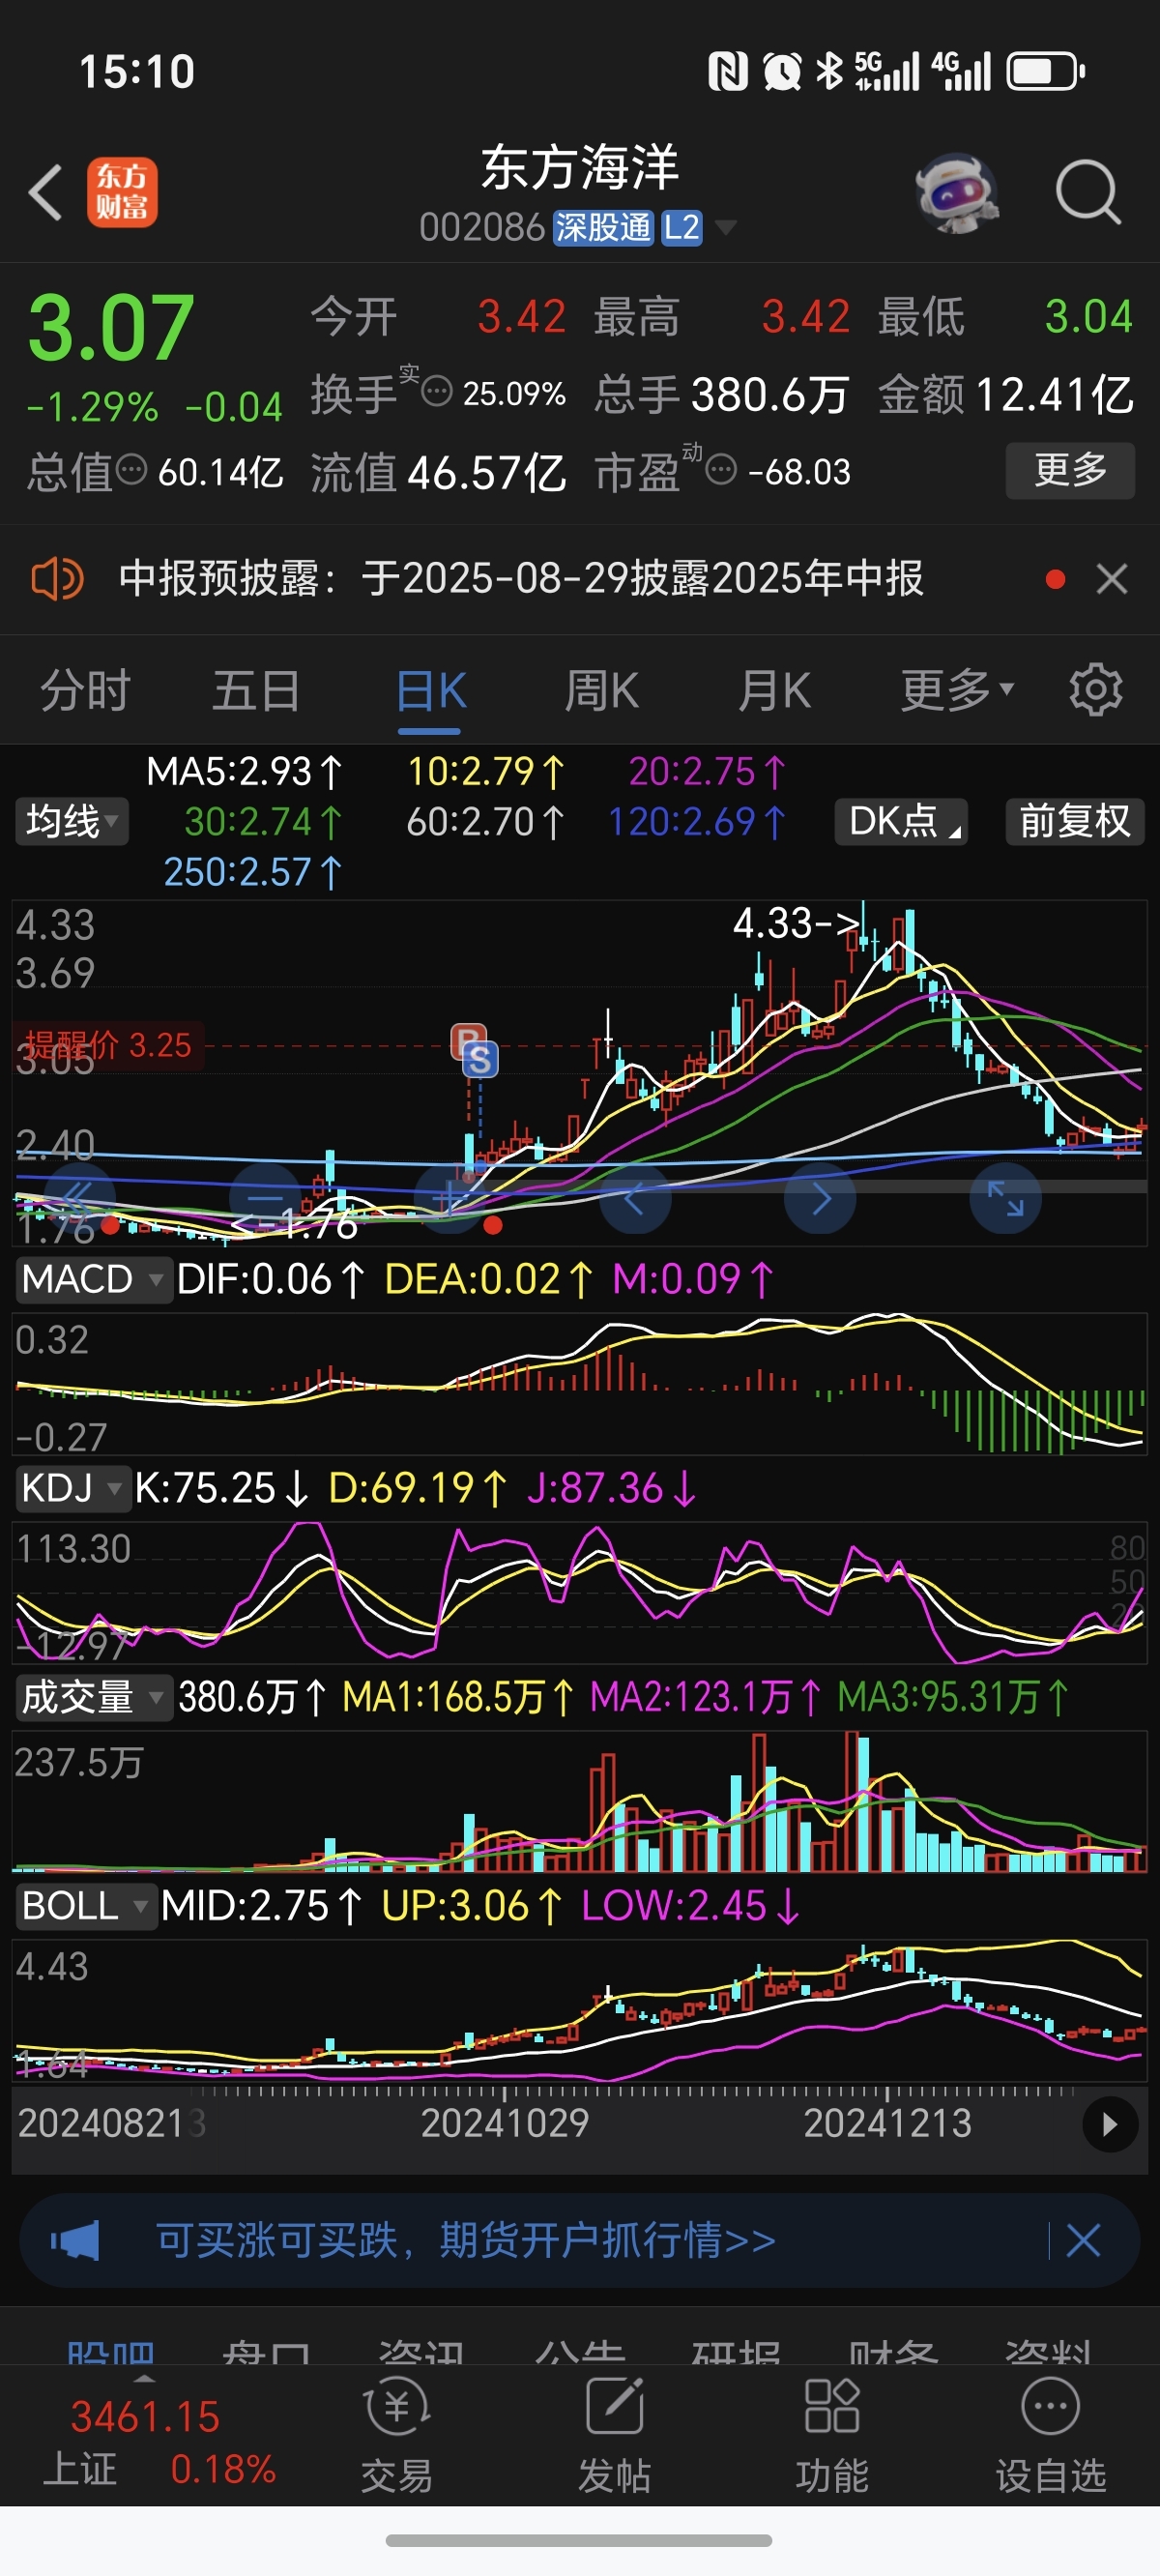
Task: Expand dropdown triangle beside stock code
Action: [726, 228]
